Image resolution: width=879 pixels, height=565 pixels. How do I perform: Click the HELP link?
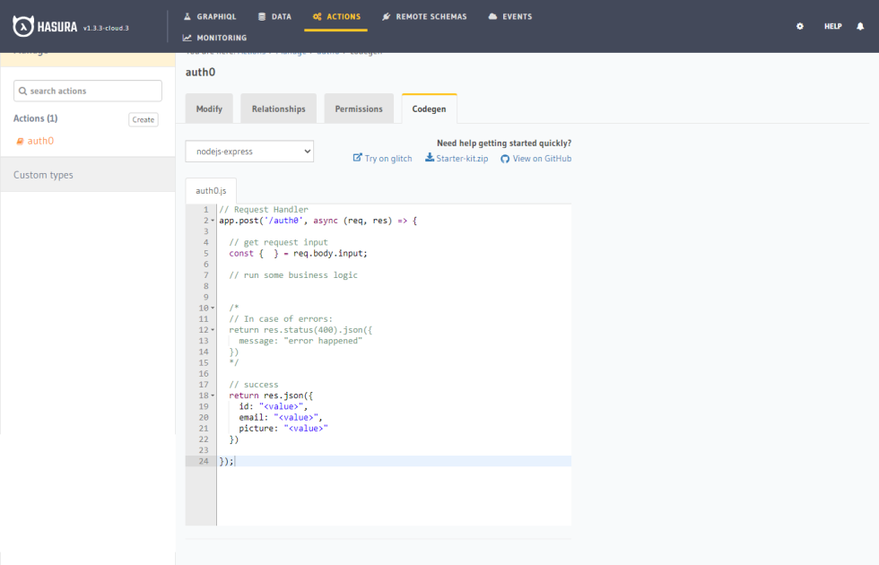tap(833, 26)
